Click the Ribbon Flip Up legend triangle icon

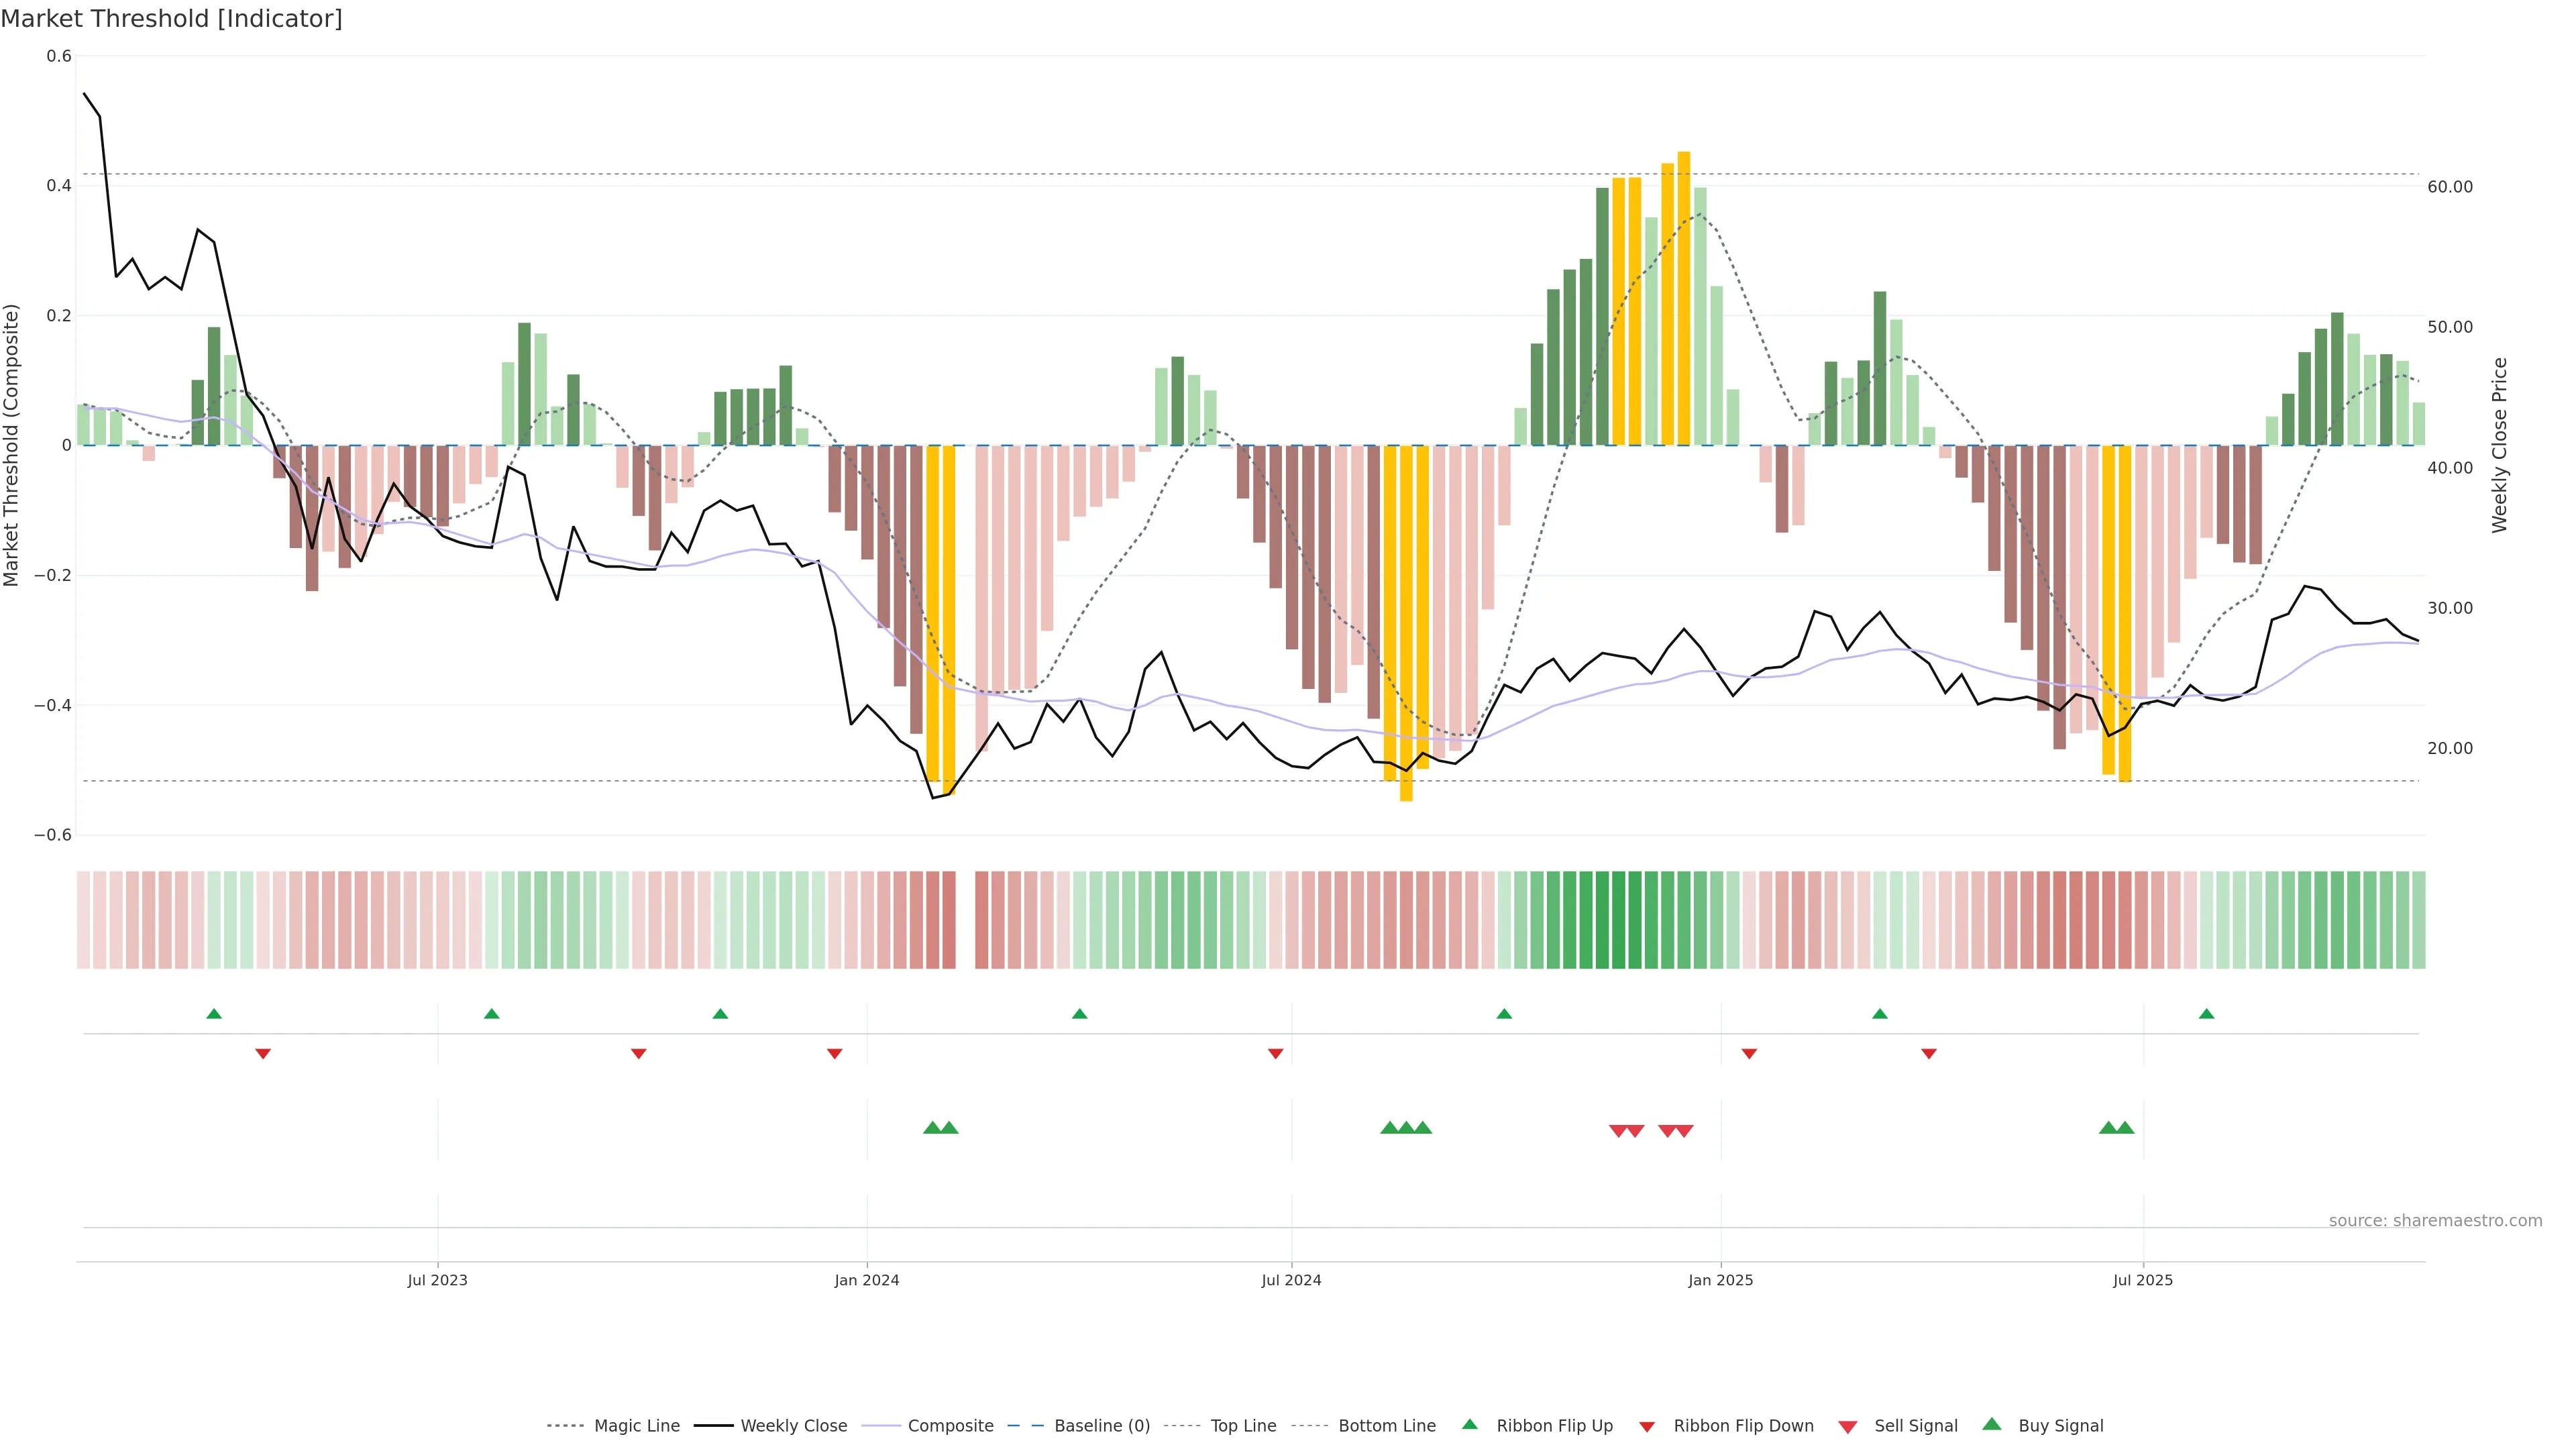click(1469, 1424)
